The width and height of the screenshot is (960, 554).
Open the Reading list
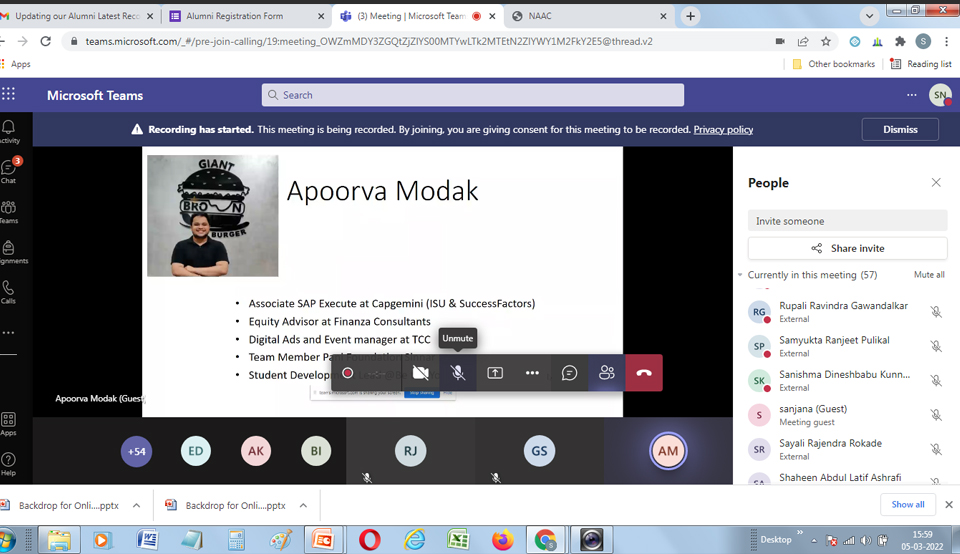921,64
